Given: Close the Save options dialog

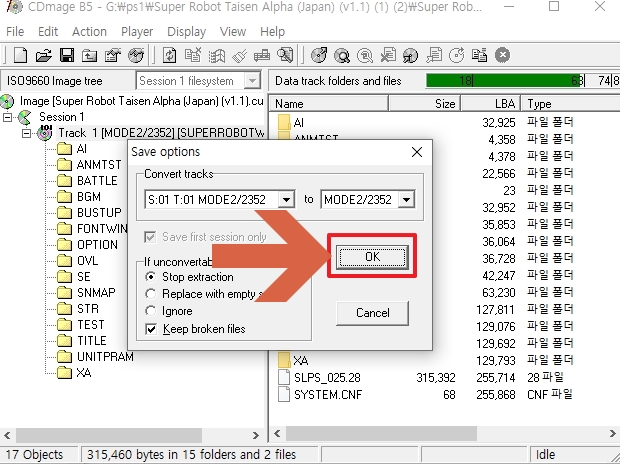Looking at the screenshot, I should [417, 152].
